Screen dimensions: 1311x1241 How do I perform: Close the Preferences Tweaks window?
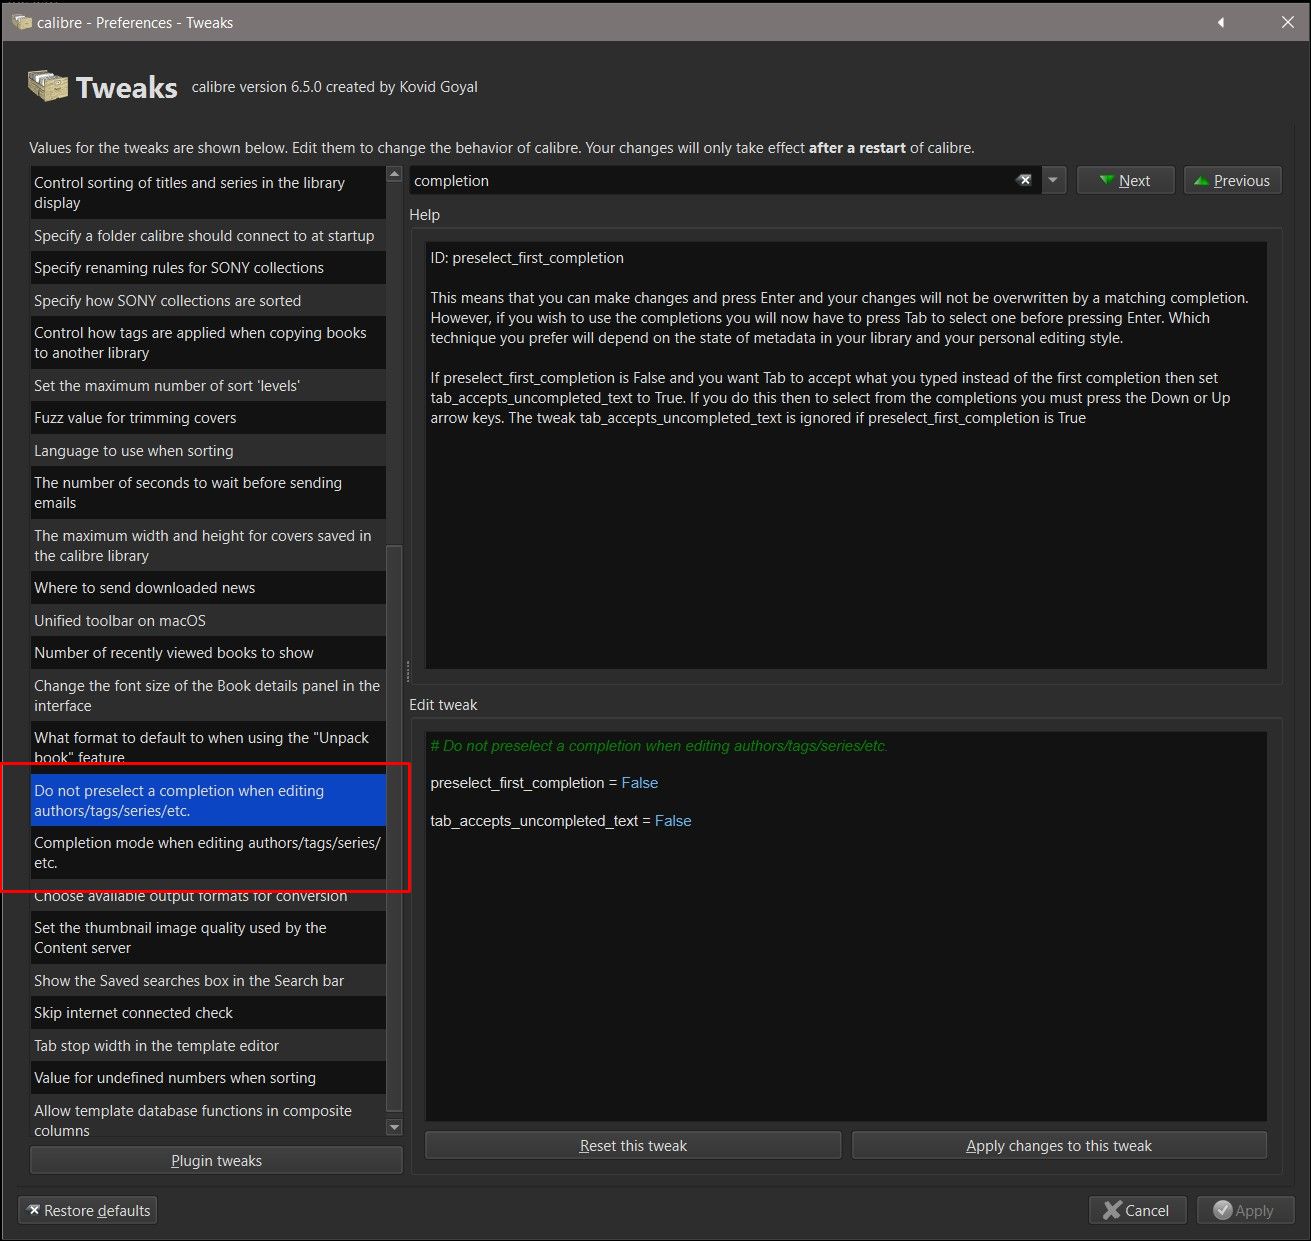click(x=1288, y=22)
